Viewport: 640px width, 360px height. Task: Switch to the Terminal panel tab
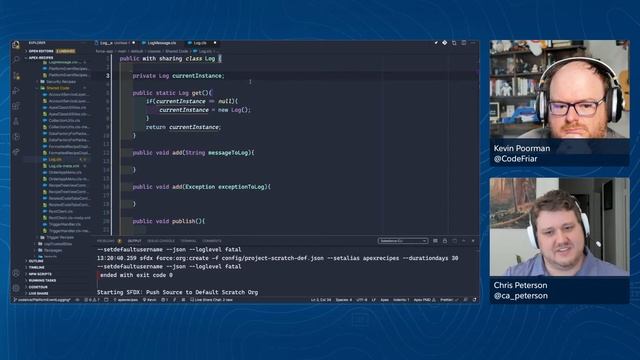[188, 241]
